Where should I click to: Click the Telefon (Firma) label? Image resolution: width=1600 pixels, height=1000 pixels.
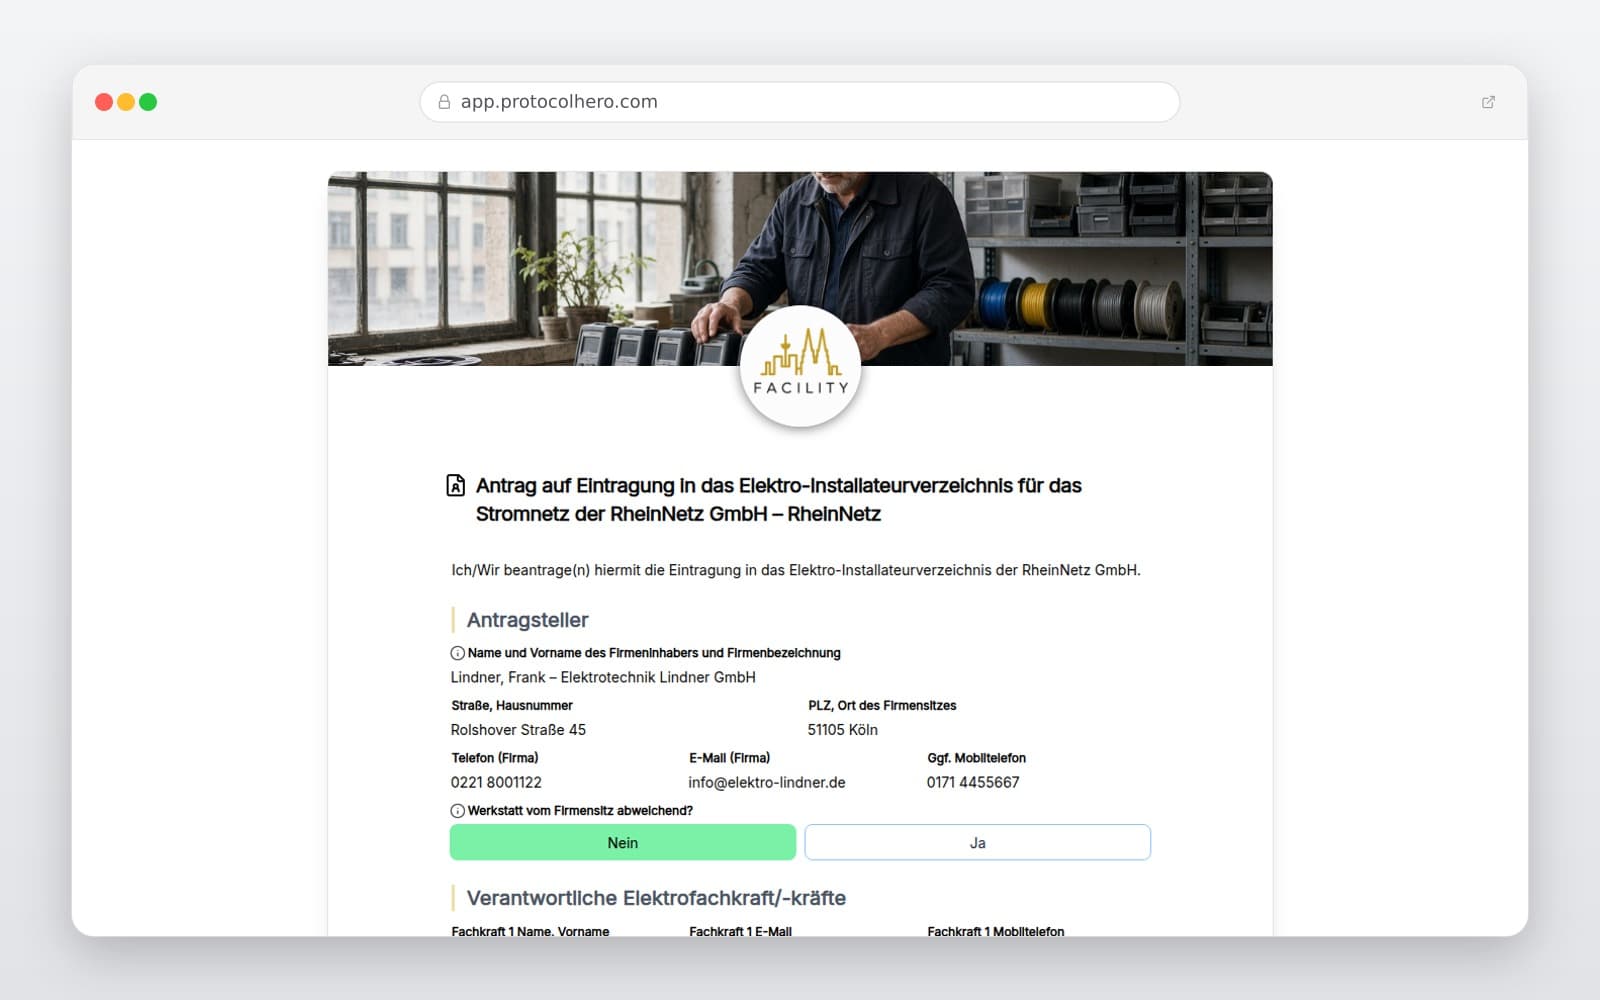click(495, 758)
